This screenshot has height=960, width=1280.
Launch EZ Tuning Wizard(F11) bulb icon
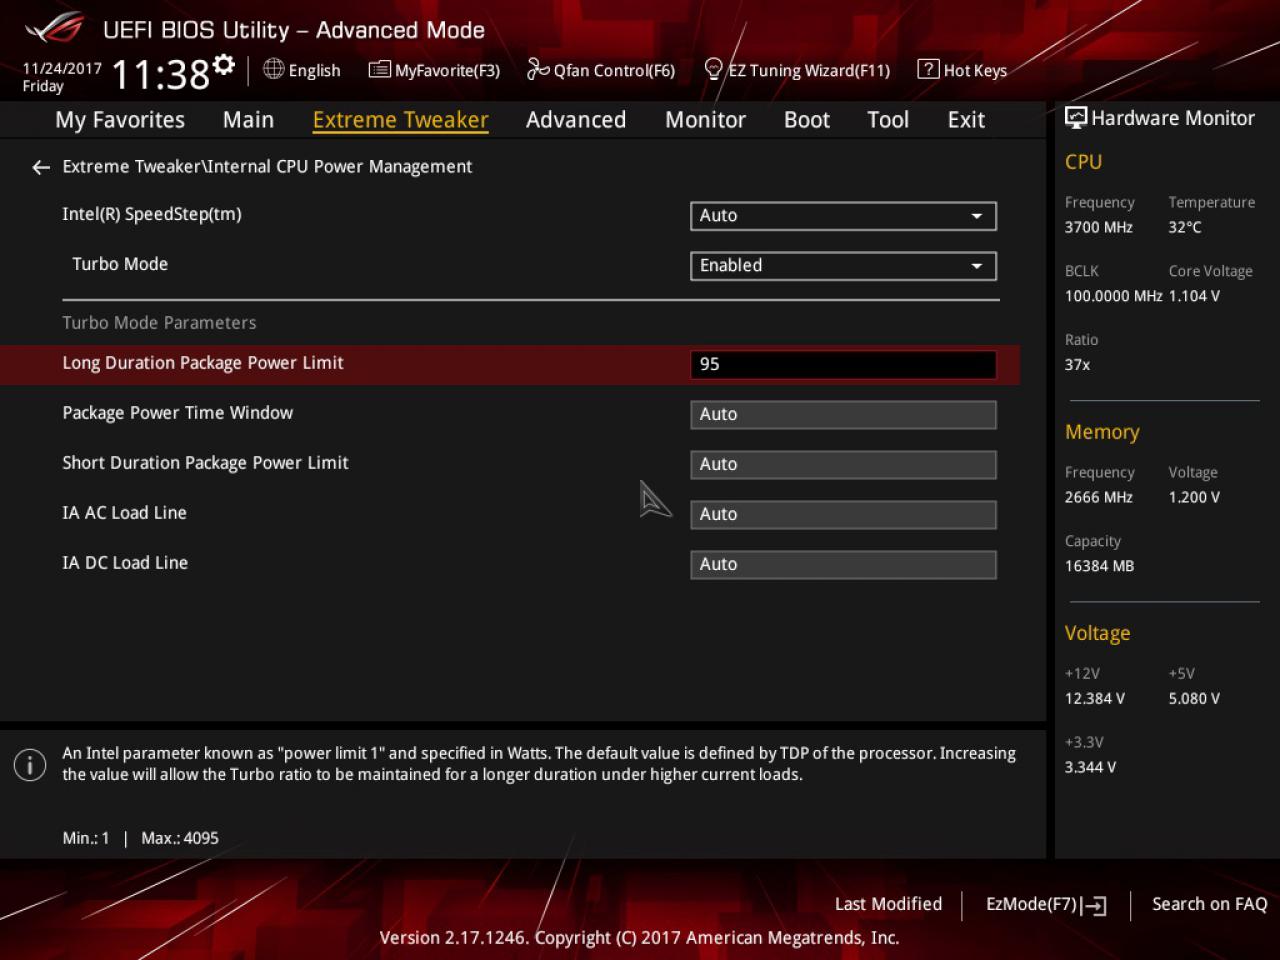coord(713,69)
